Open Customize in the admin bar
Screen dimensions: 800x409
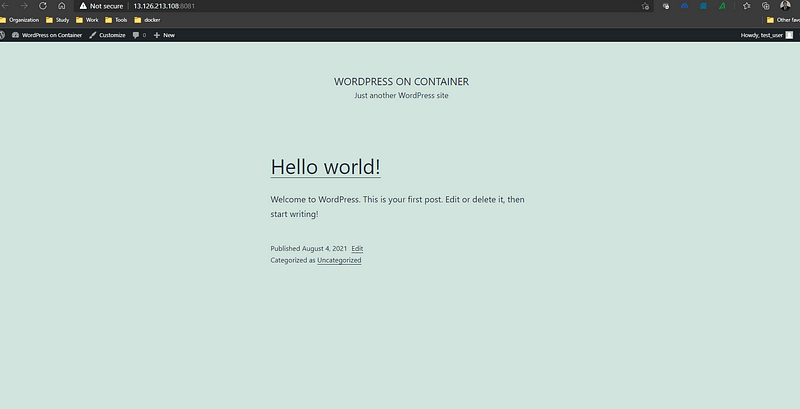click(107, 35)
